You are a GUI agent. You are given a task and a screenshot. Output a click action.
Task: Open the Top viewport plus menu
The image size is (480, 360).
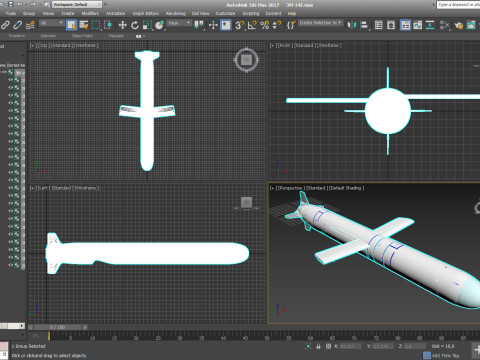coord(32,45)
